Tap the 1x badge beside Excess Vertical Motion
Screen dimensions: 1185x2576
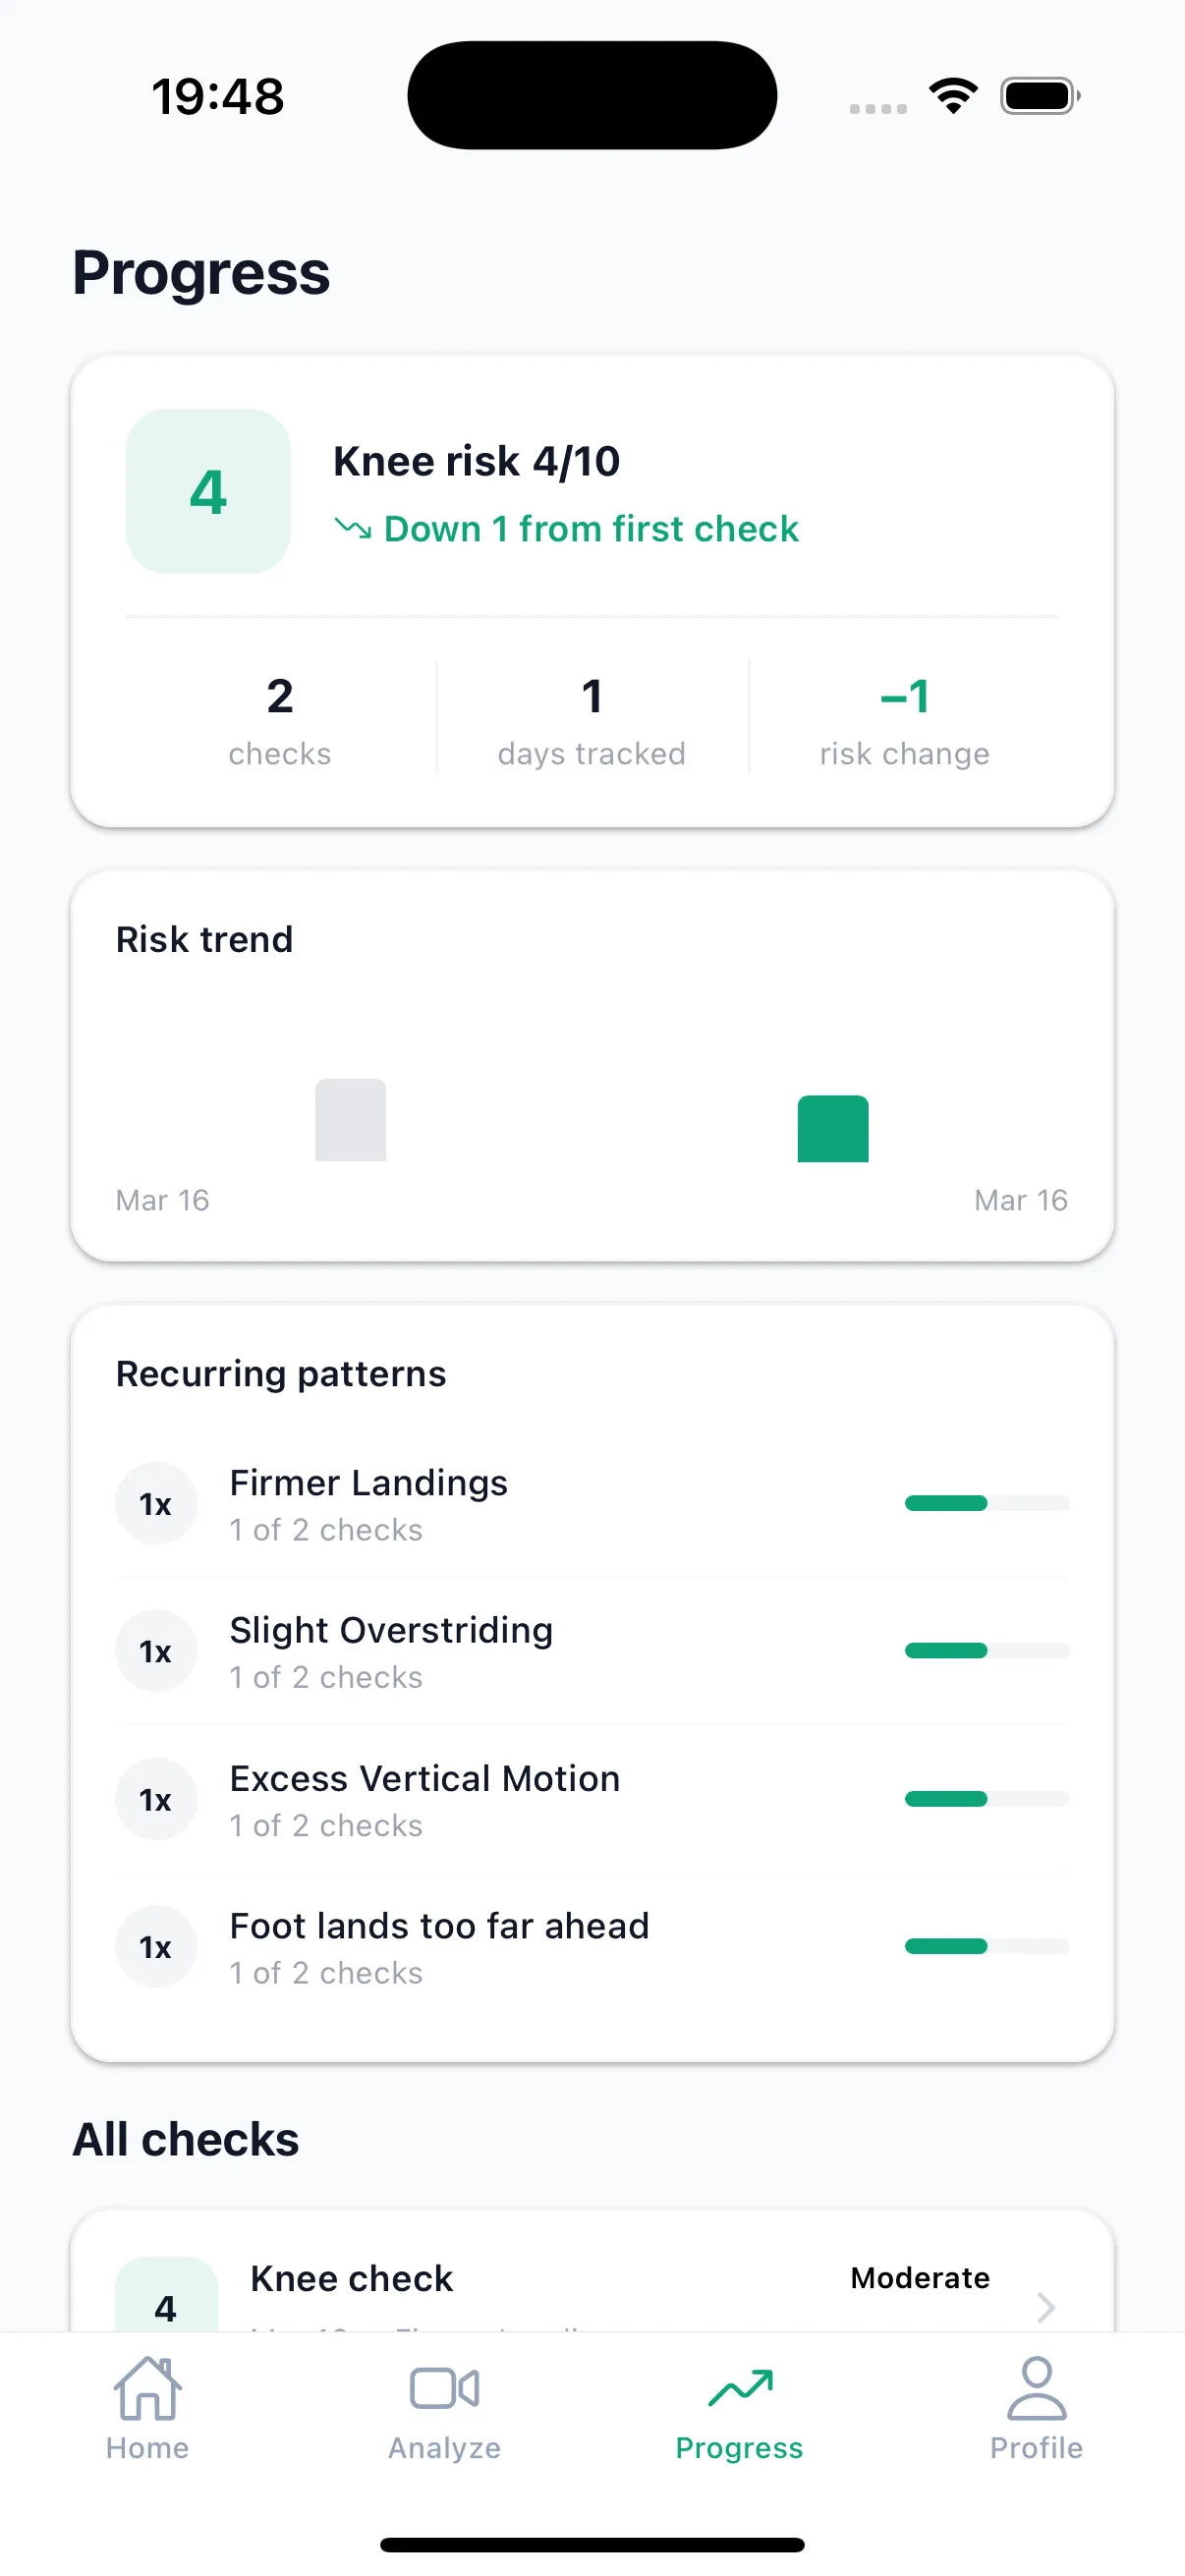156,1799
